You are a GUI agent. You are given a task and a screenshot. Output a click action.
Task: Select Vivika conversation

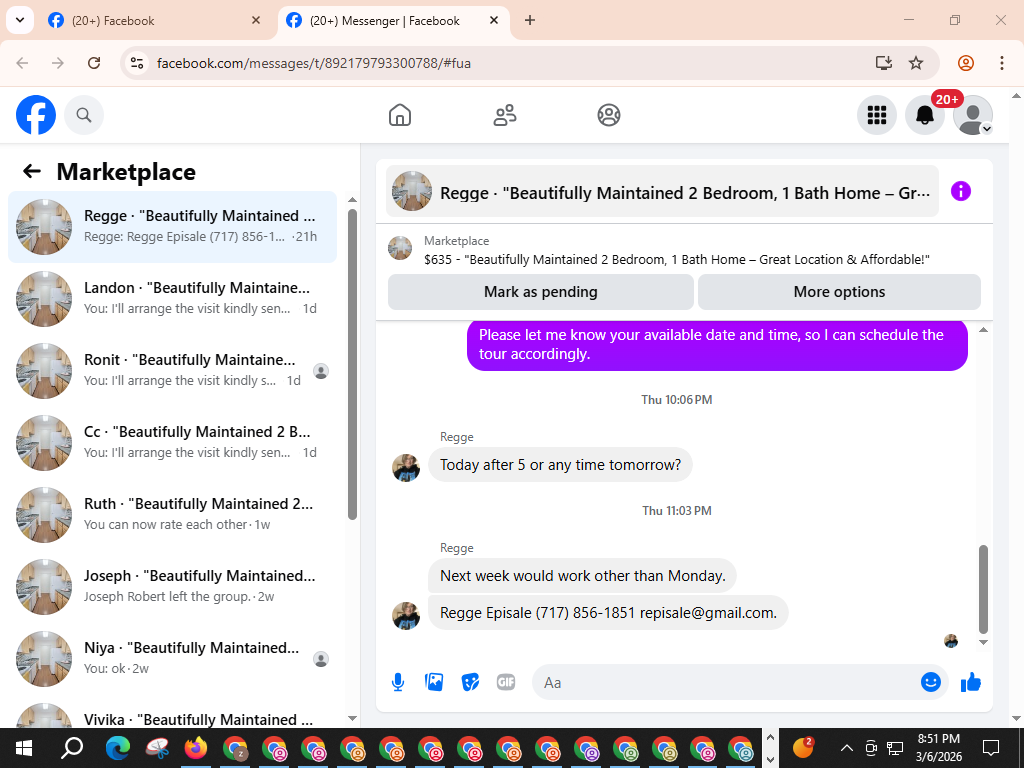[x=172, y=714]
